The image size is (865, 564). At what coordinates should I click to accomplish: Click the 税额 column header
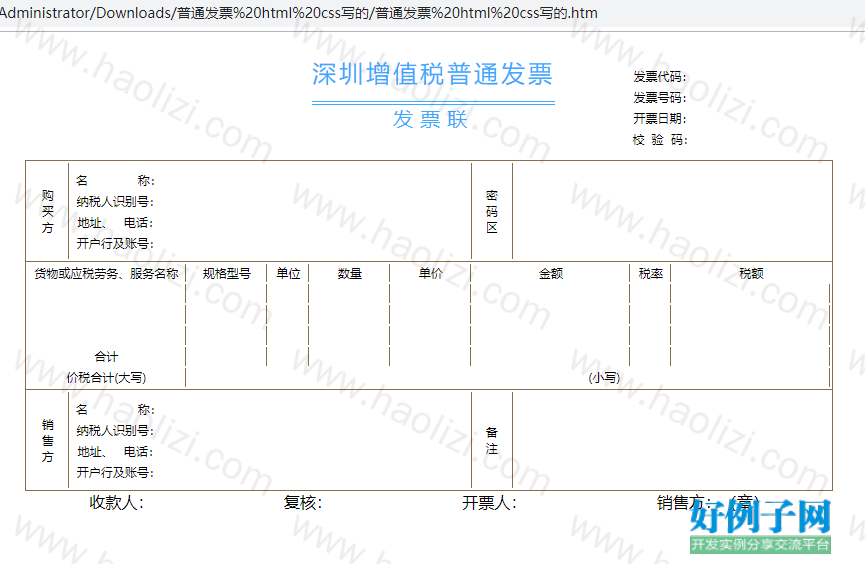751,274
